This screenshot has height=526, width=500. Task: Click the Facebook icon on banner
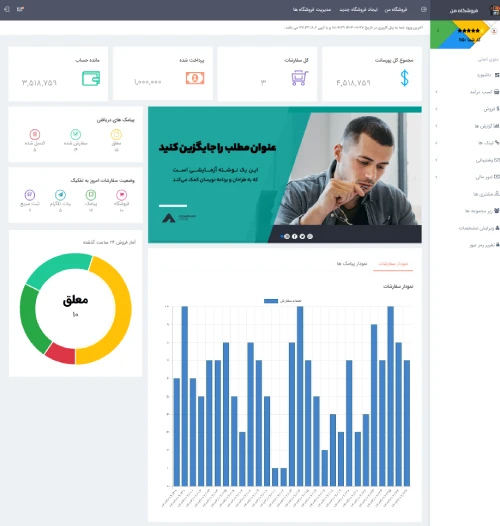click(x=294, y=236)
